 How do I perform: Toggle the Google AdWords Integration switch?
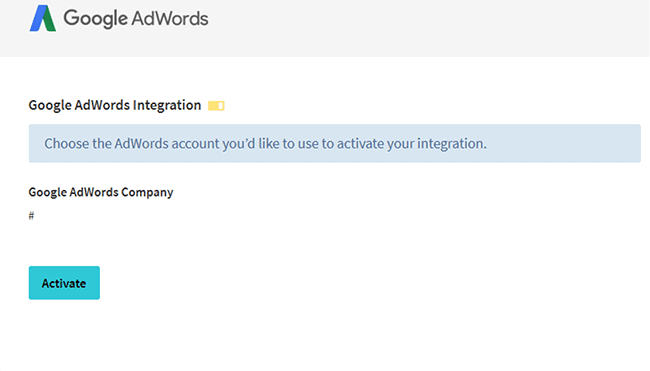click(x=216, y=106)
